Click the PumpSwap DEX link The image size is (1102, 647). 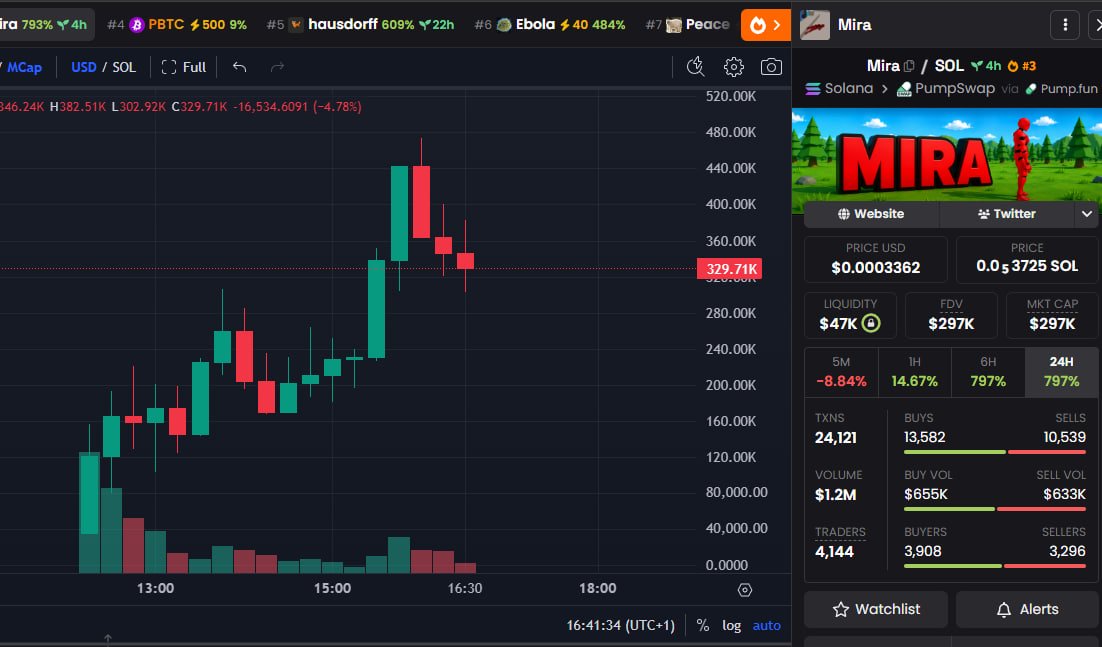(946, 89)
